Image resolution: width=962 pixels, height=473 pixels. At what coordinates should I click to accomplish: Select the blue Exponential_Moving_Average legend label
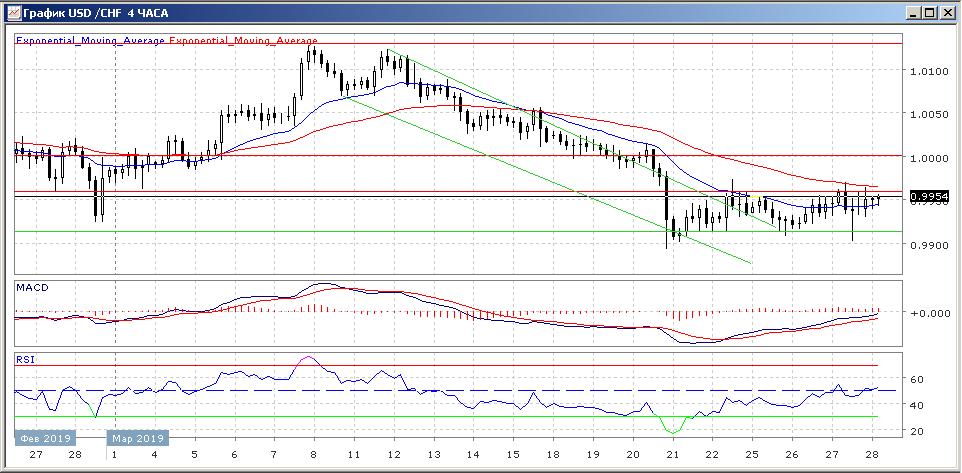[91, 41]
